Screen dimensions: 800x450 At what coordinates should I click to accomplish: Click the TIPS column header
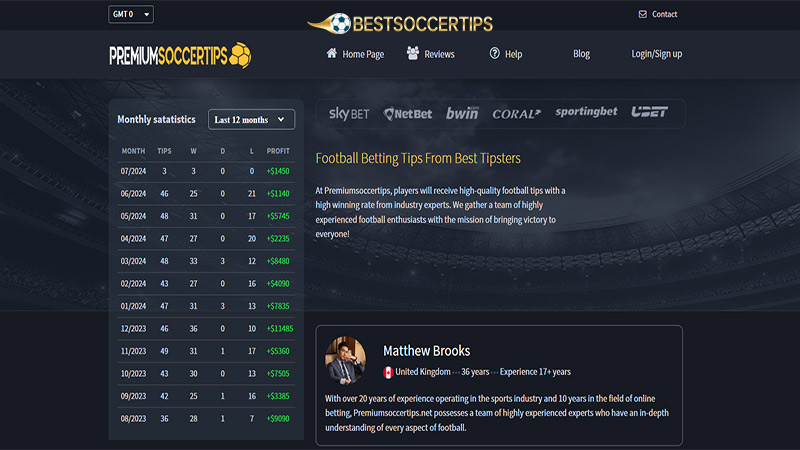(x=164, y=151)
